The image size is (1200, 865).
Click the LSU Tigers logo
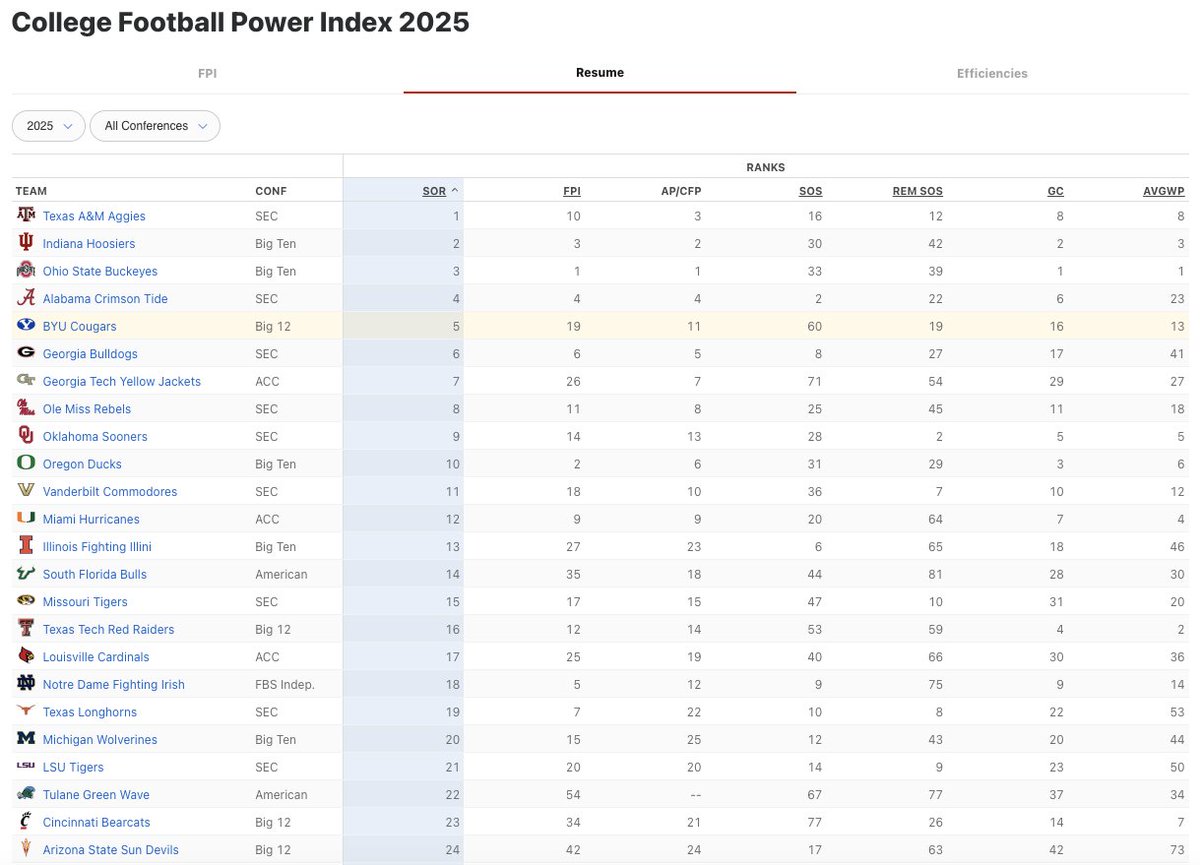[26, 766]
